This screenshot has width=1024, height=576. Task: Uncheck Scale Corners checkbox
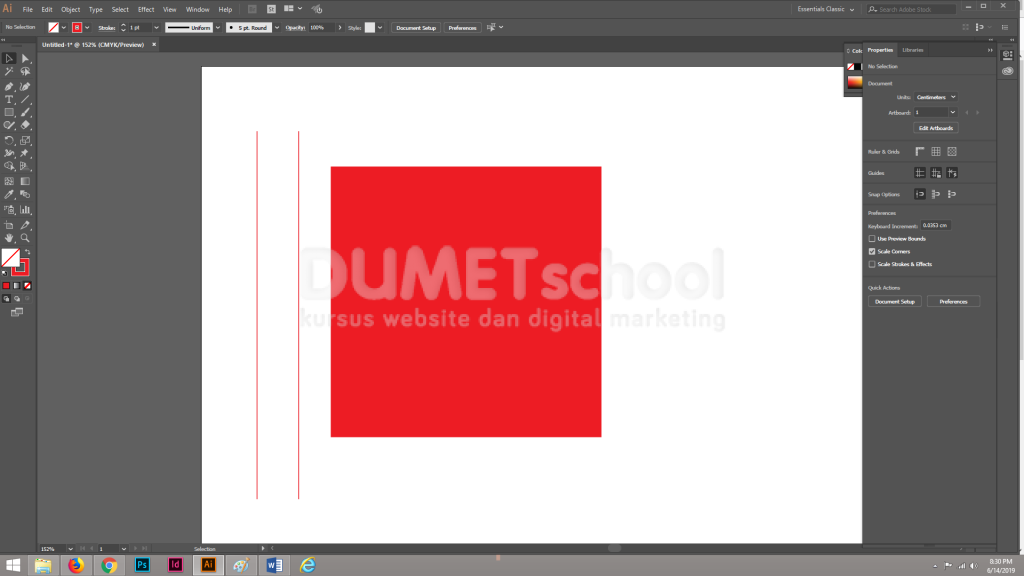coord(872,251)
